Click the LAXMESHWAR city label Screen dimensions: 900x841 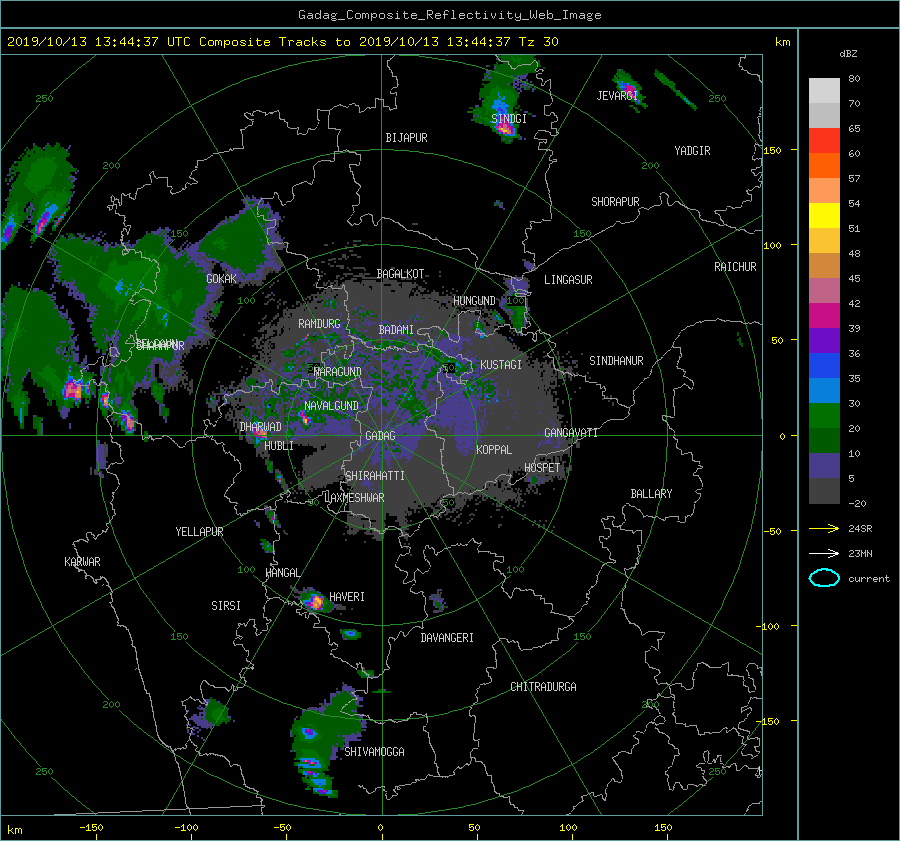[355, 498]
